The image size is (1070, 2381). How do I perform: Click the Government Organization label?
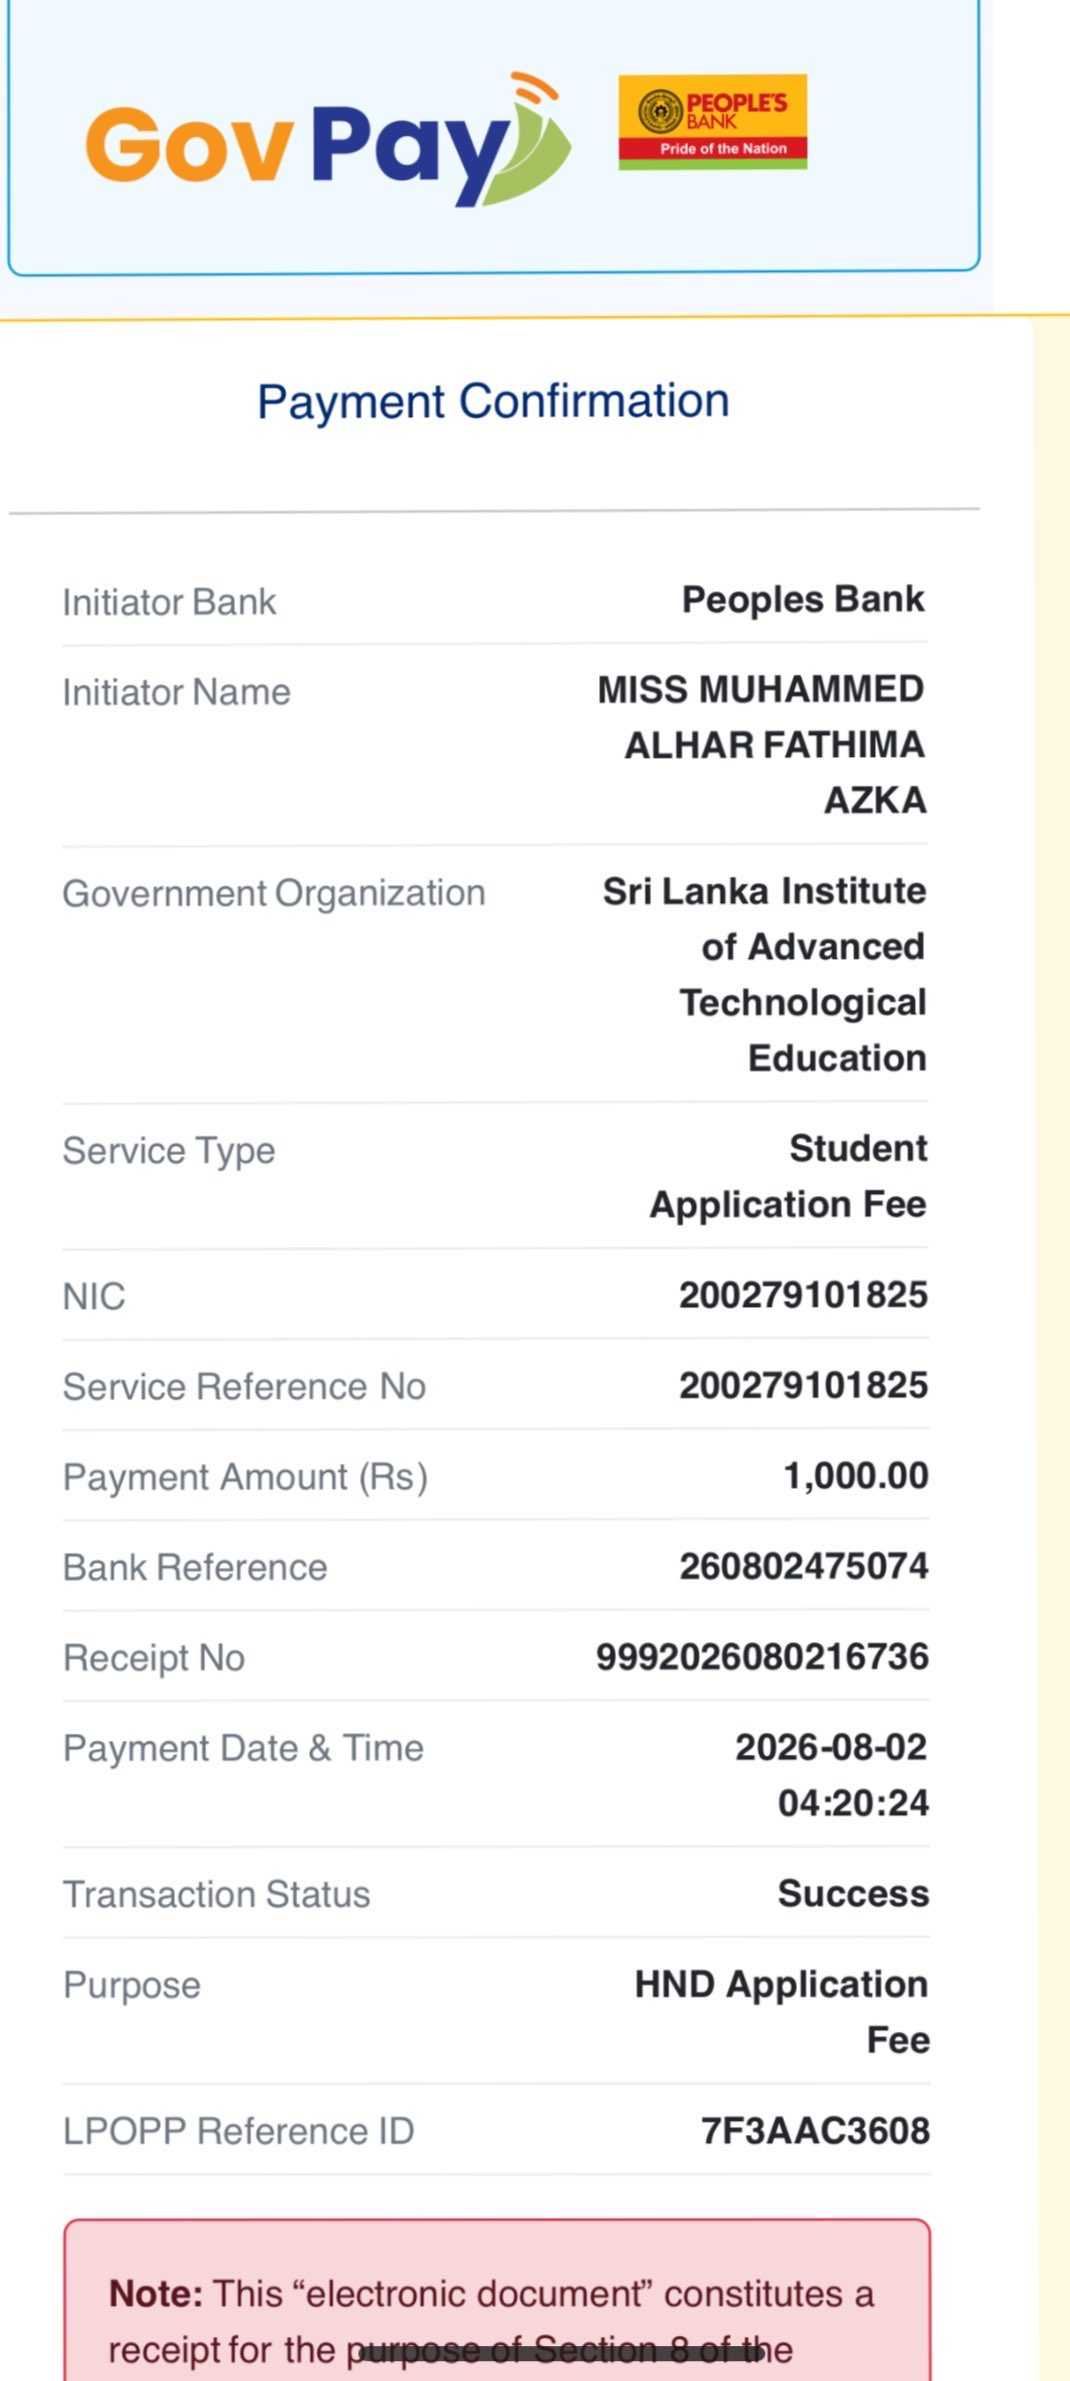(274, 893)
